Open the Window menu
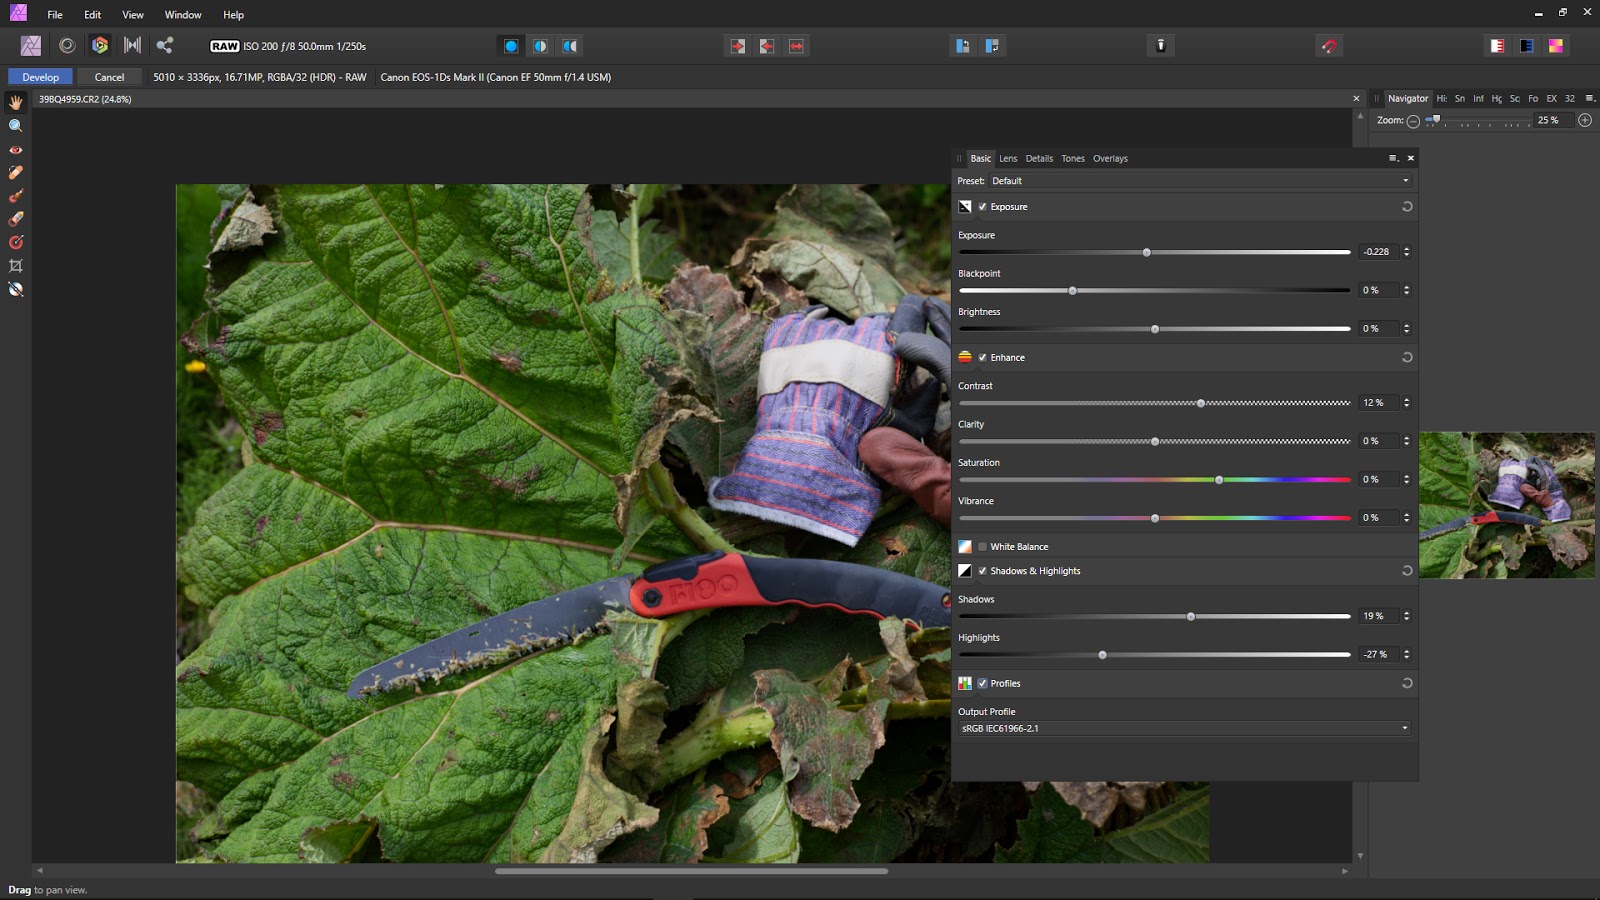This screenshot has width=1600, height=900. tap(183, 14)
